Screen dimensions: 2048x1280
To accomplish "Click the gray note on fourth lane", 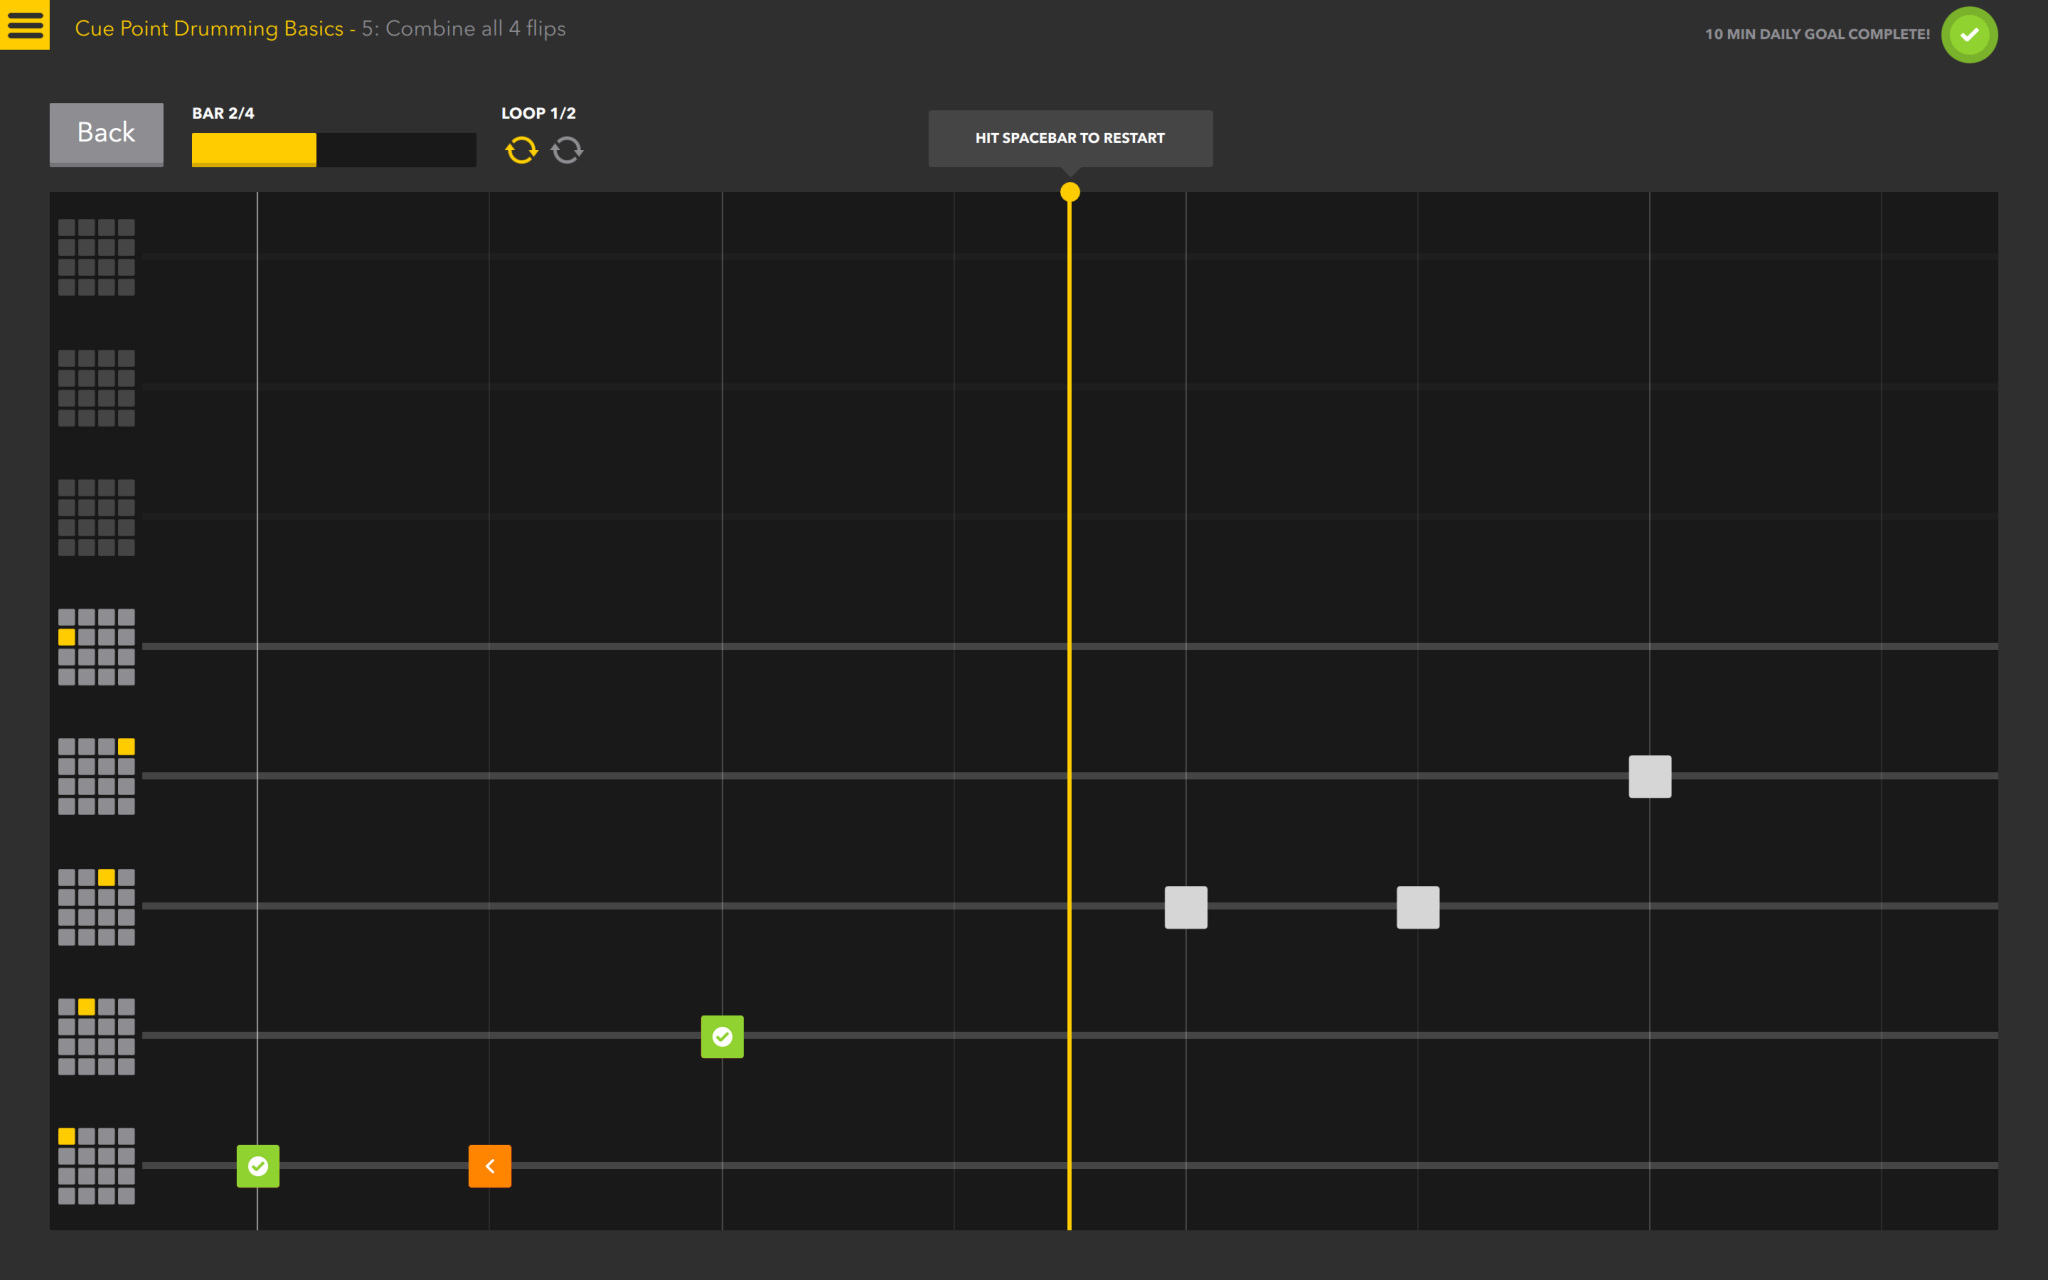I will click(x=1649, y=777).
